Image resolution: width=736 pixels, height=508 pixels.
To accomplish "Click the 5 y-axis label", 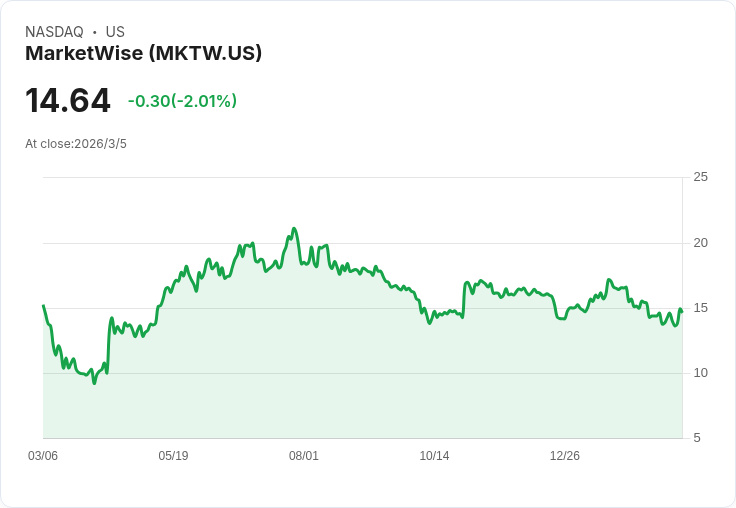I will tap(697, 438).
